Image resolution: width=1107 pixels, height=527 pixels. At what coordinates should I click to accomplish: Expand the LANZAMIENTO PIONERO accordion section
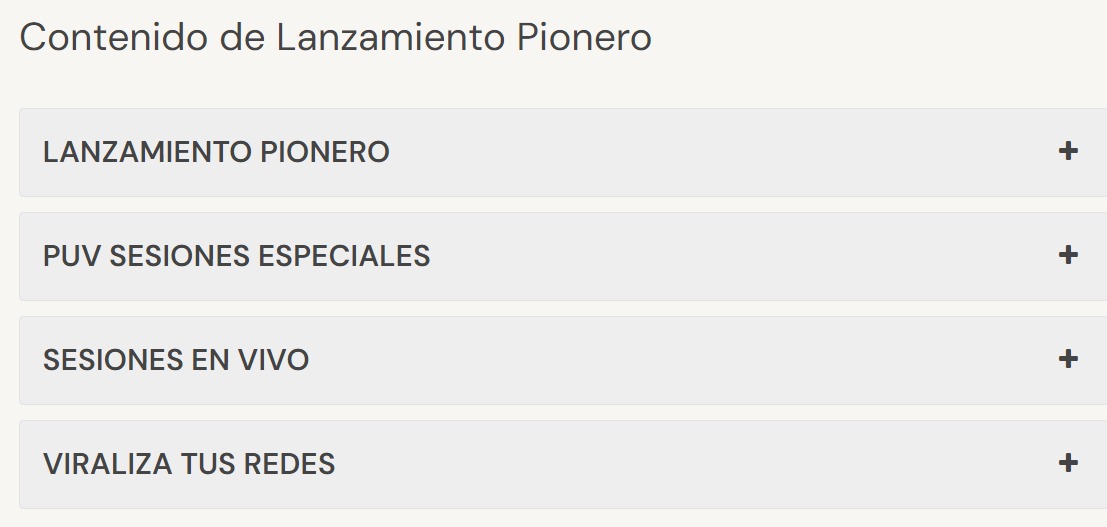coord(560,152)
